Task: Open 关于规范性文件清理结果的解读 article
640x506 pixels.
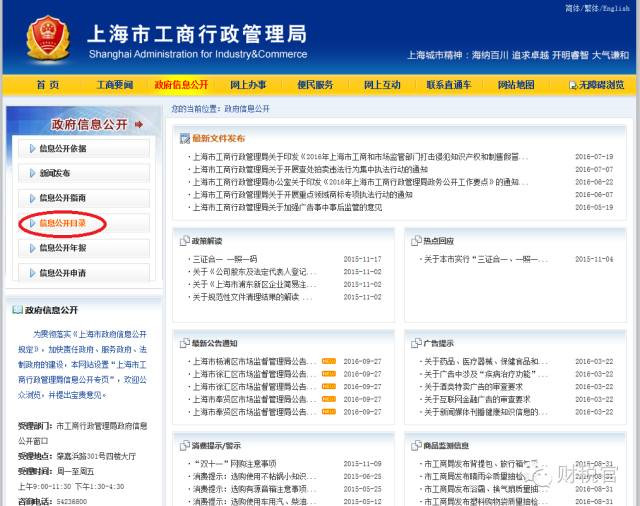Action: coord(252,297)
